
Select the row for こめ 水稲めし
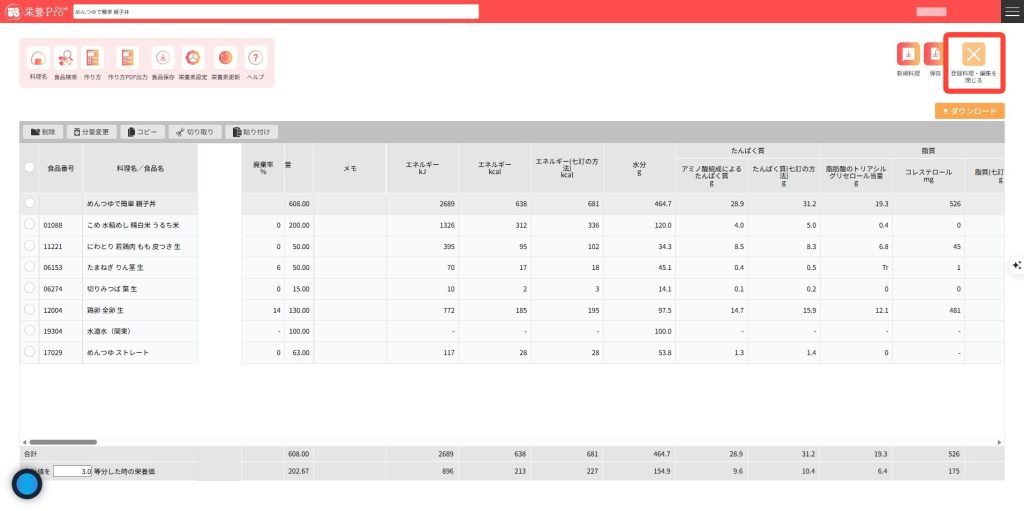[x=29, y=225]
